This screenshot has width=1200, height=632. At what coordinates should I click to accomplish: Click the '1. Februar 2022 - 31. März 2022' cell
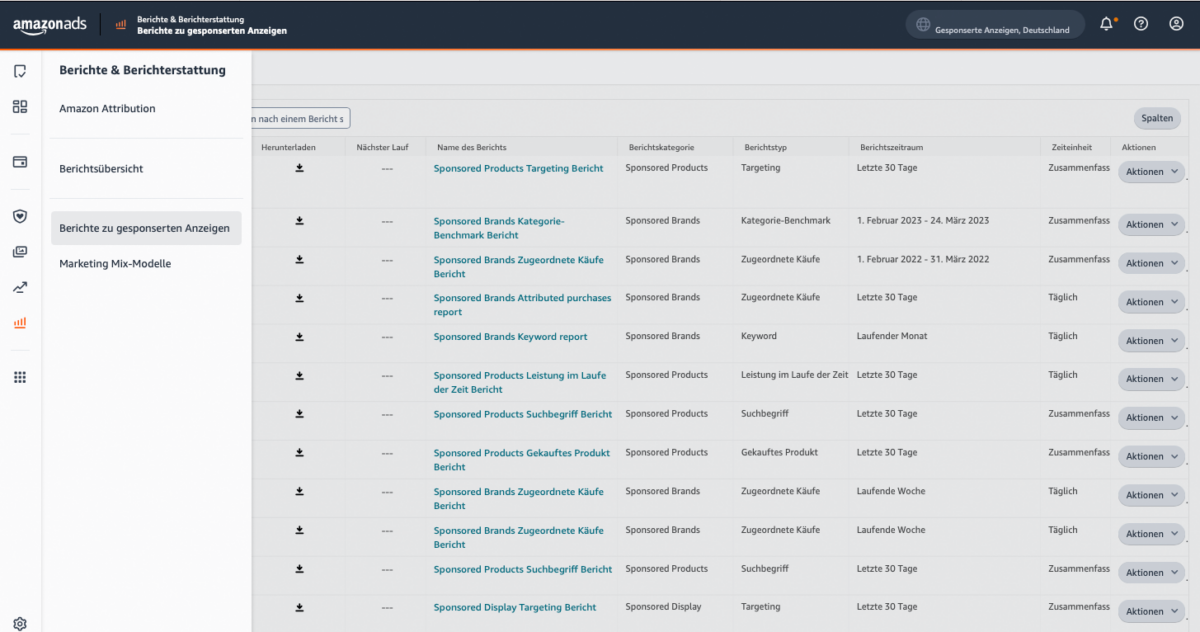[923, 260]
